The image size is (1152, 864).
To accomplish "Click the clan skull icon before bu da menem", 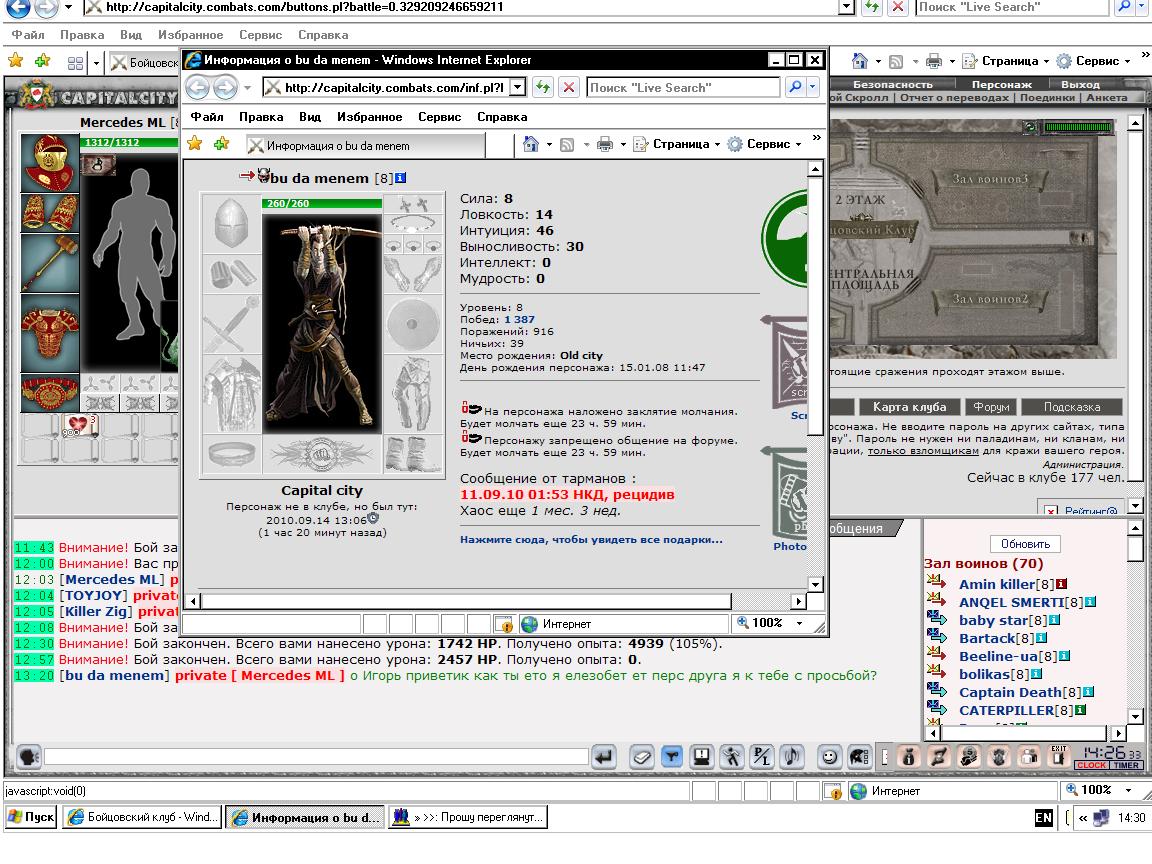I will click(264, 175).
